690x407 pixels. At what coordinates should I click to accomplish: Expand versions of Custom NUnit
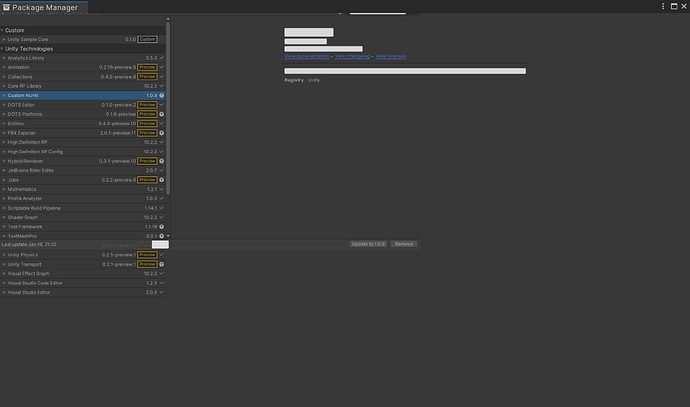4,95
